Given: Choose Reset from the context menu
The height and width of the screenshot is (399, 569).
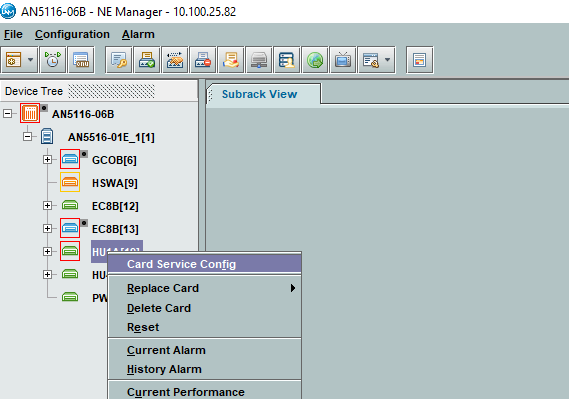Looking at the screenshot, I should pos(205,327).
